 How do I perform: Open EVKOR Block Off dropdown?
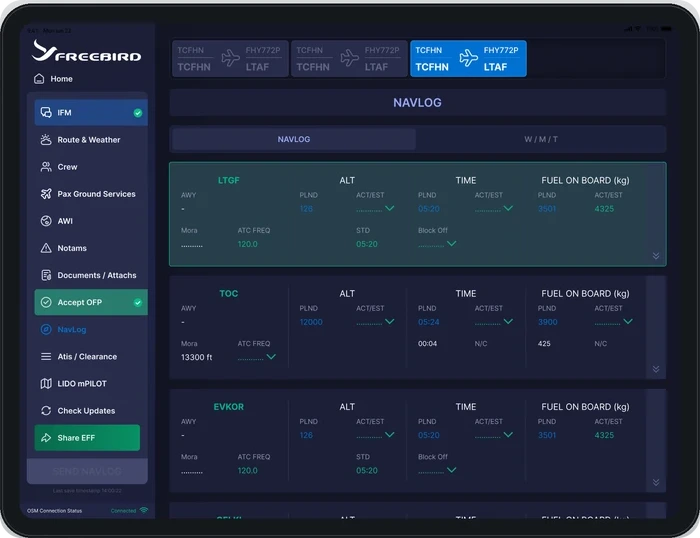452,470
